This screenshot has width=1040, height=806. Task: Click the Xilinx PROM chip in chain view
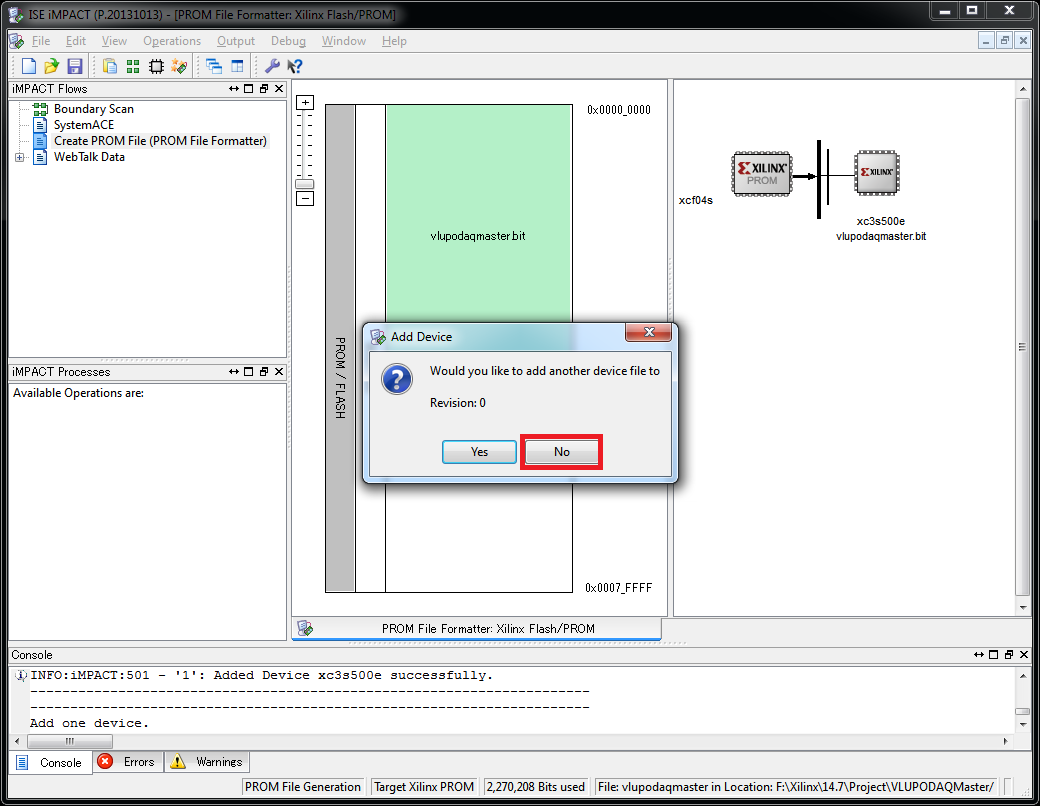(x=761, y=174)
